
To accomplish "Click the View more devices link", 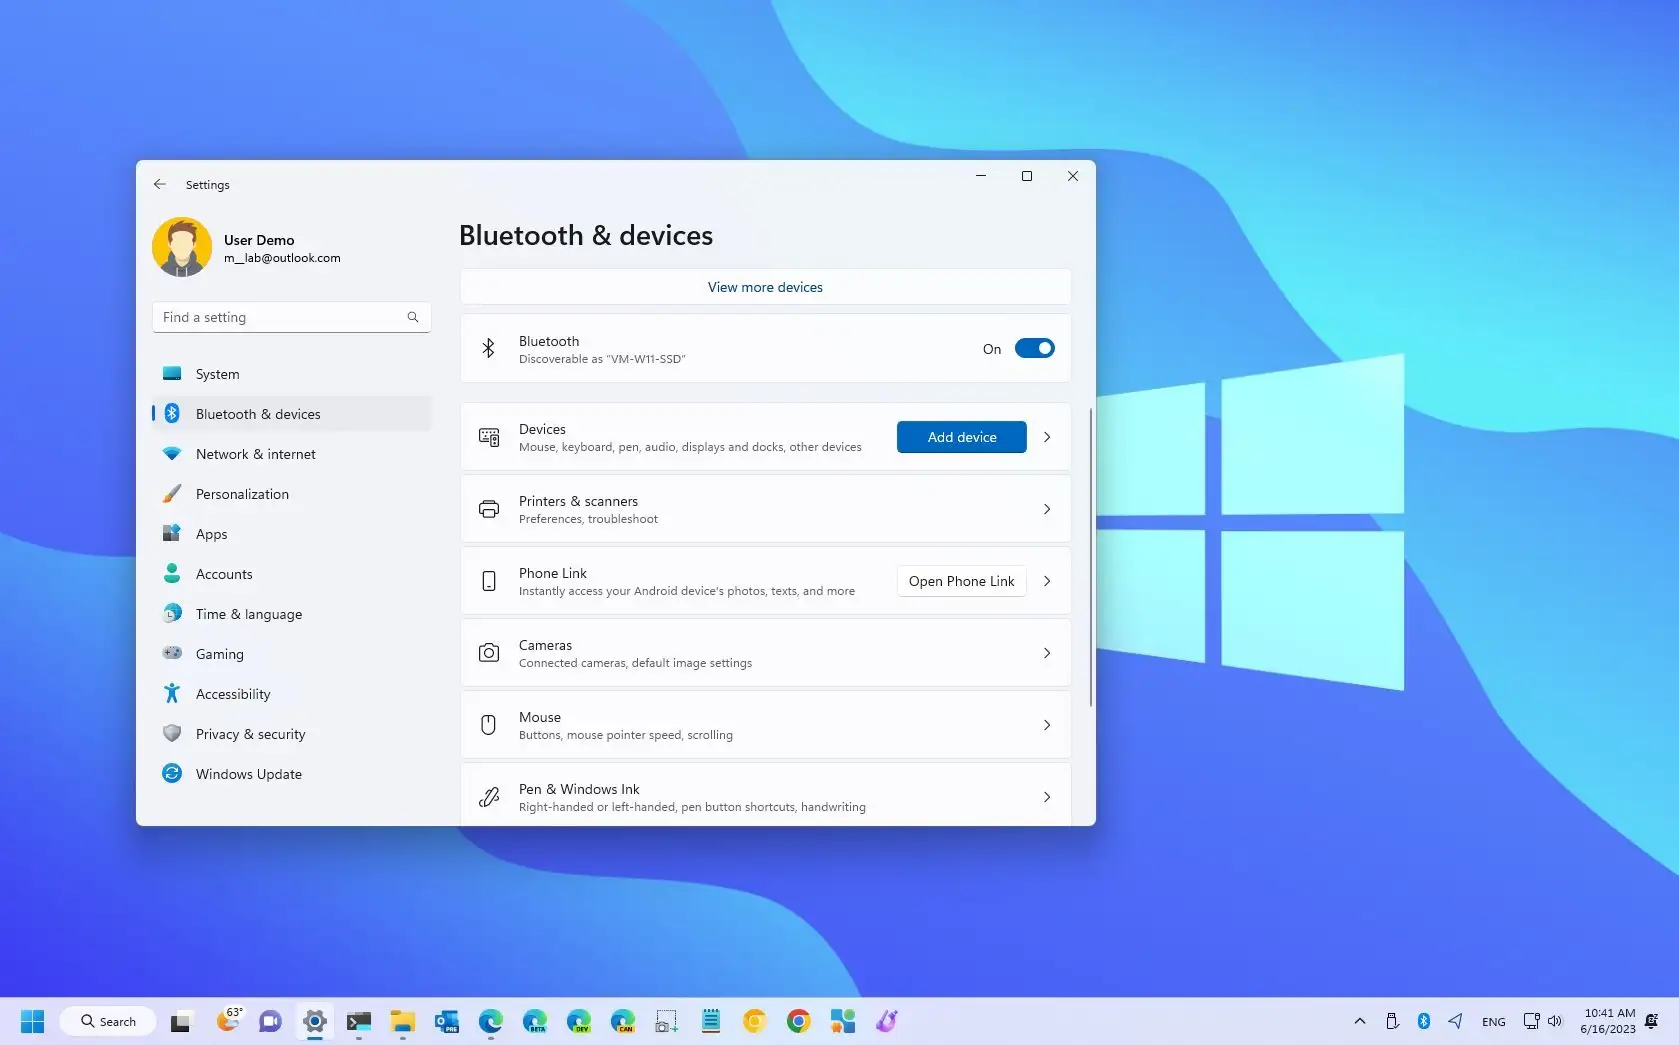I will tap(764, 287).
